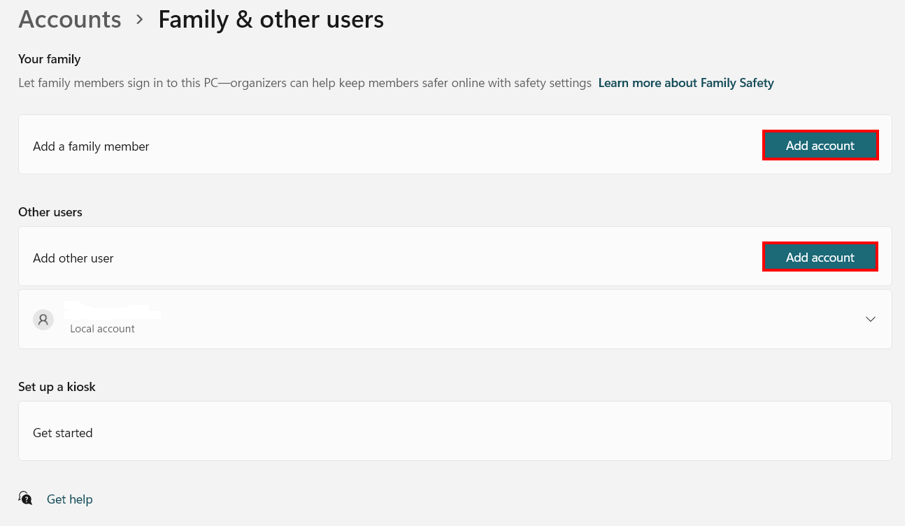Open the Get help link
The height and width of the screenshot is (526, 905).
pos(69,499)
